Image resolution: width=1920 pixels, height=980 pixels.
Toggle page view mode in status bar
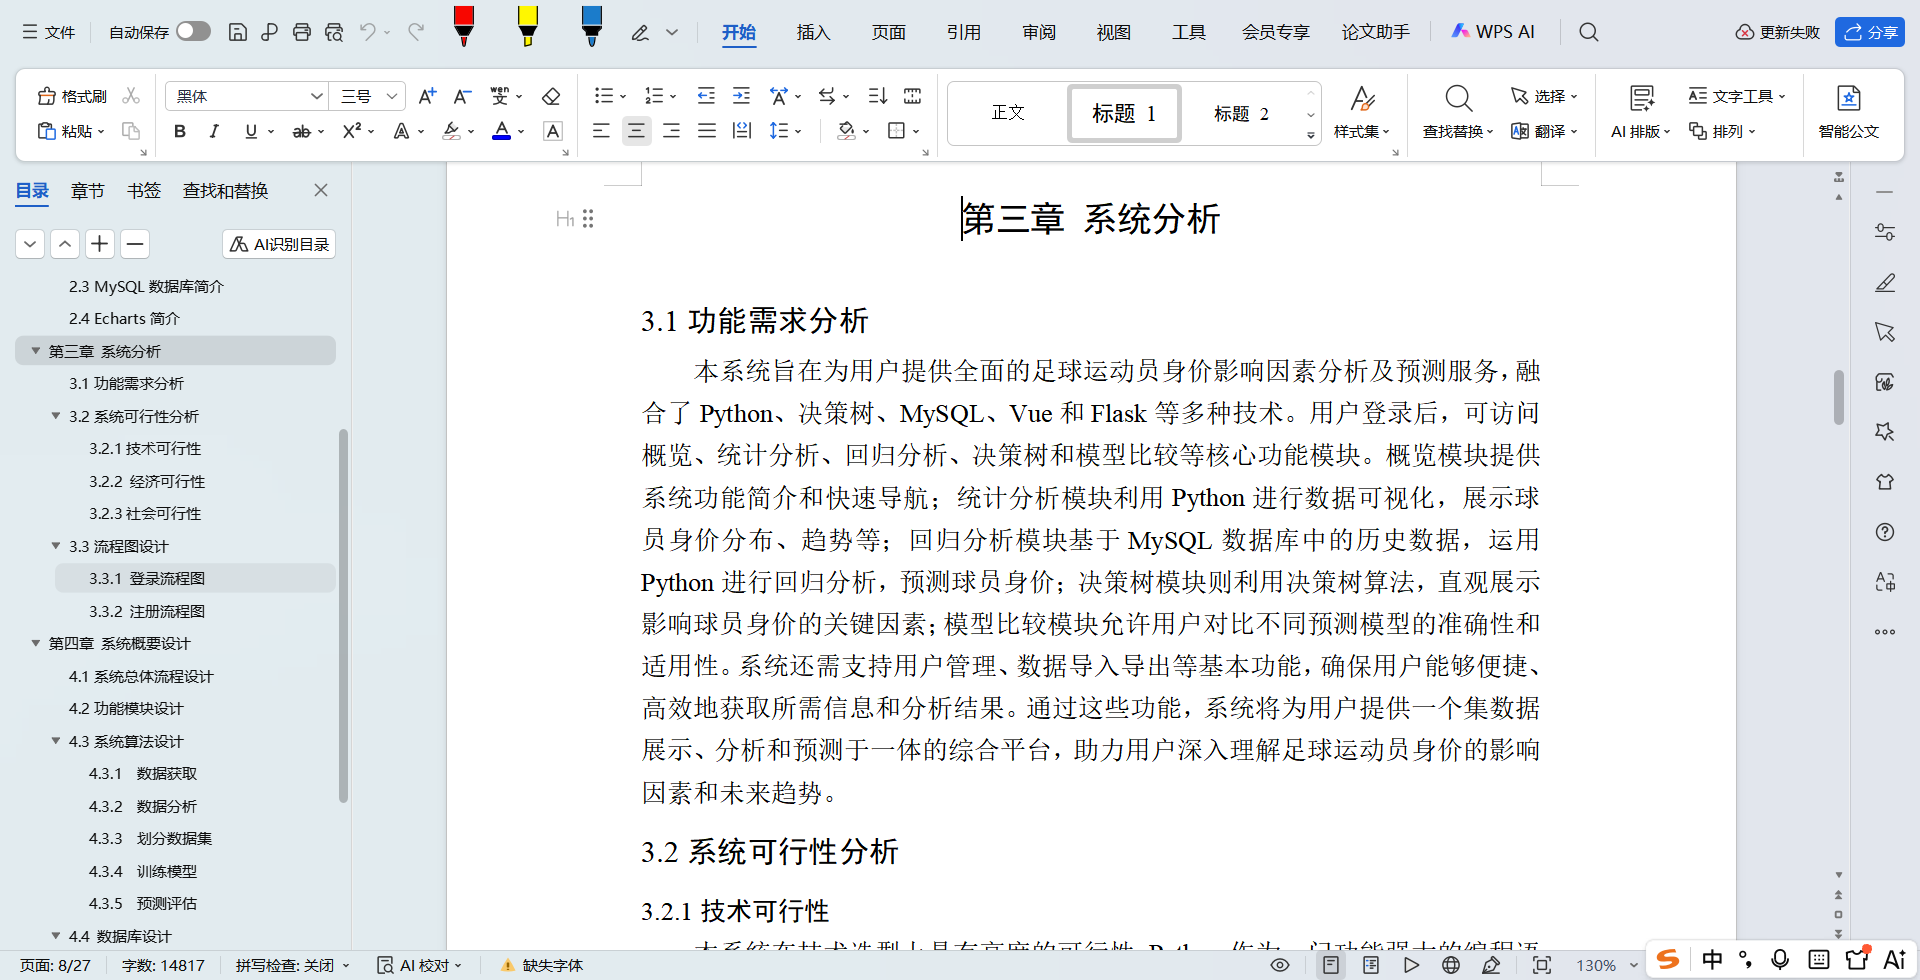tap(1330, 965)
